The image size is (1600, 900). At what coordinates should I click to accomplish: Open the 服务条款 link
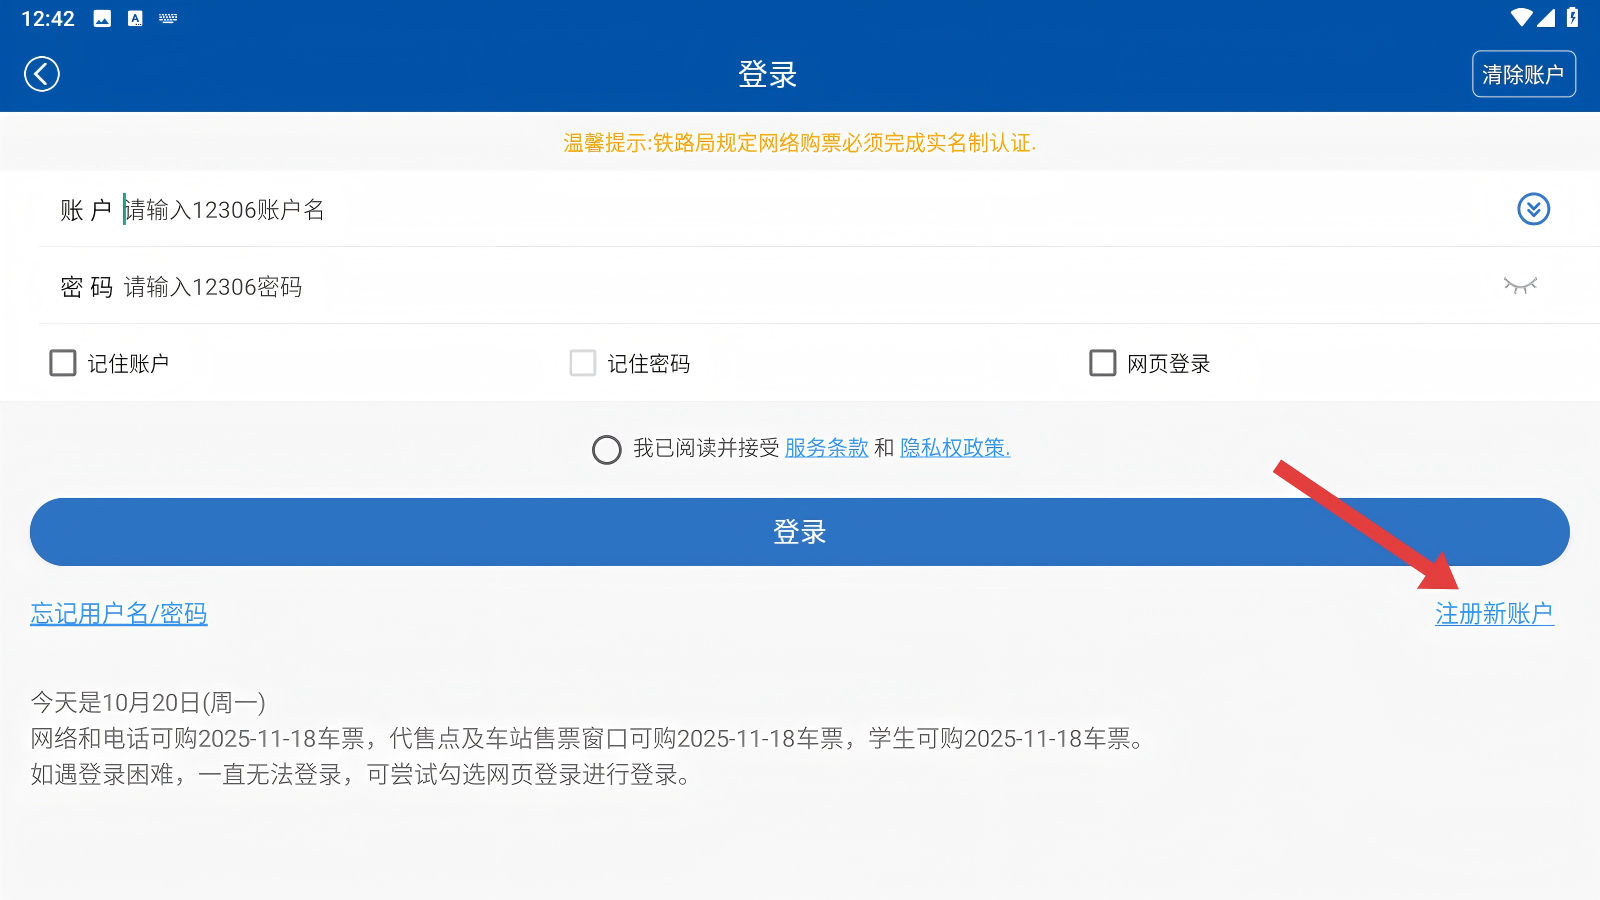826,448
